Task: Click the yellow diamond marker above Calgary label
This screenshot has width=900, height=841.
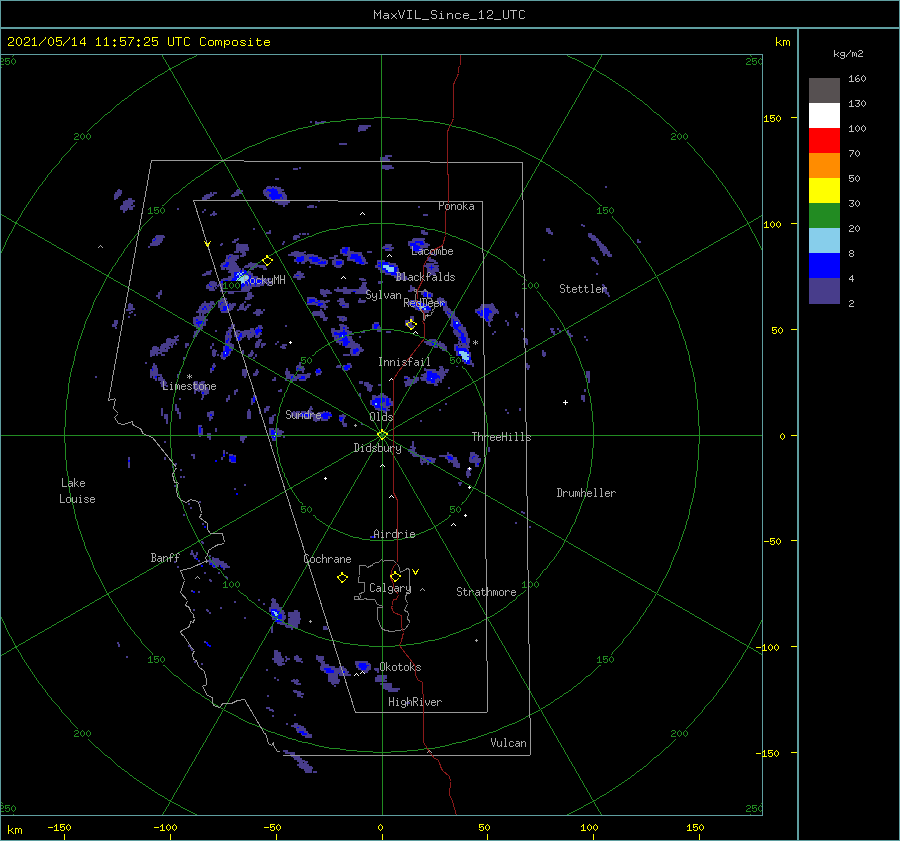Action: [x=395, y=576]
